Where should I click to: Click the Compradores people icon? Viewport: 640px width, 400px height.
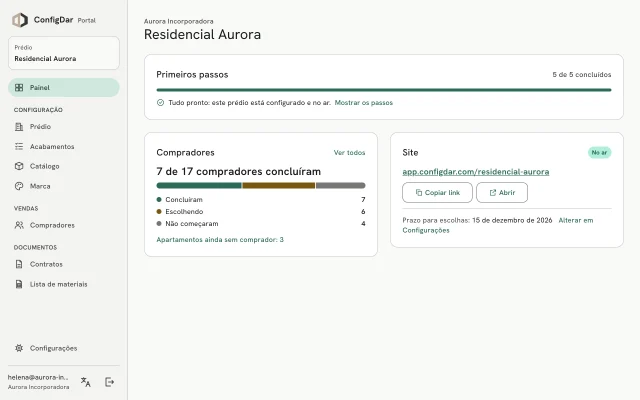point(19,225)
